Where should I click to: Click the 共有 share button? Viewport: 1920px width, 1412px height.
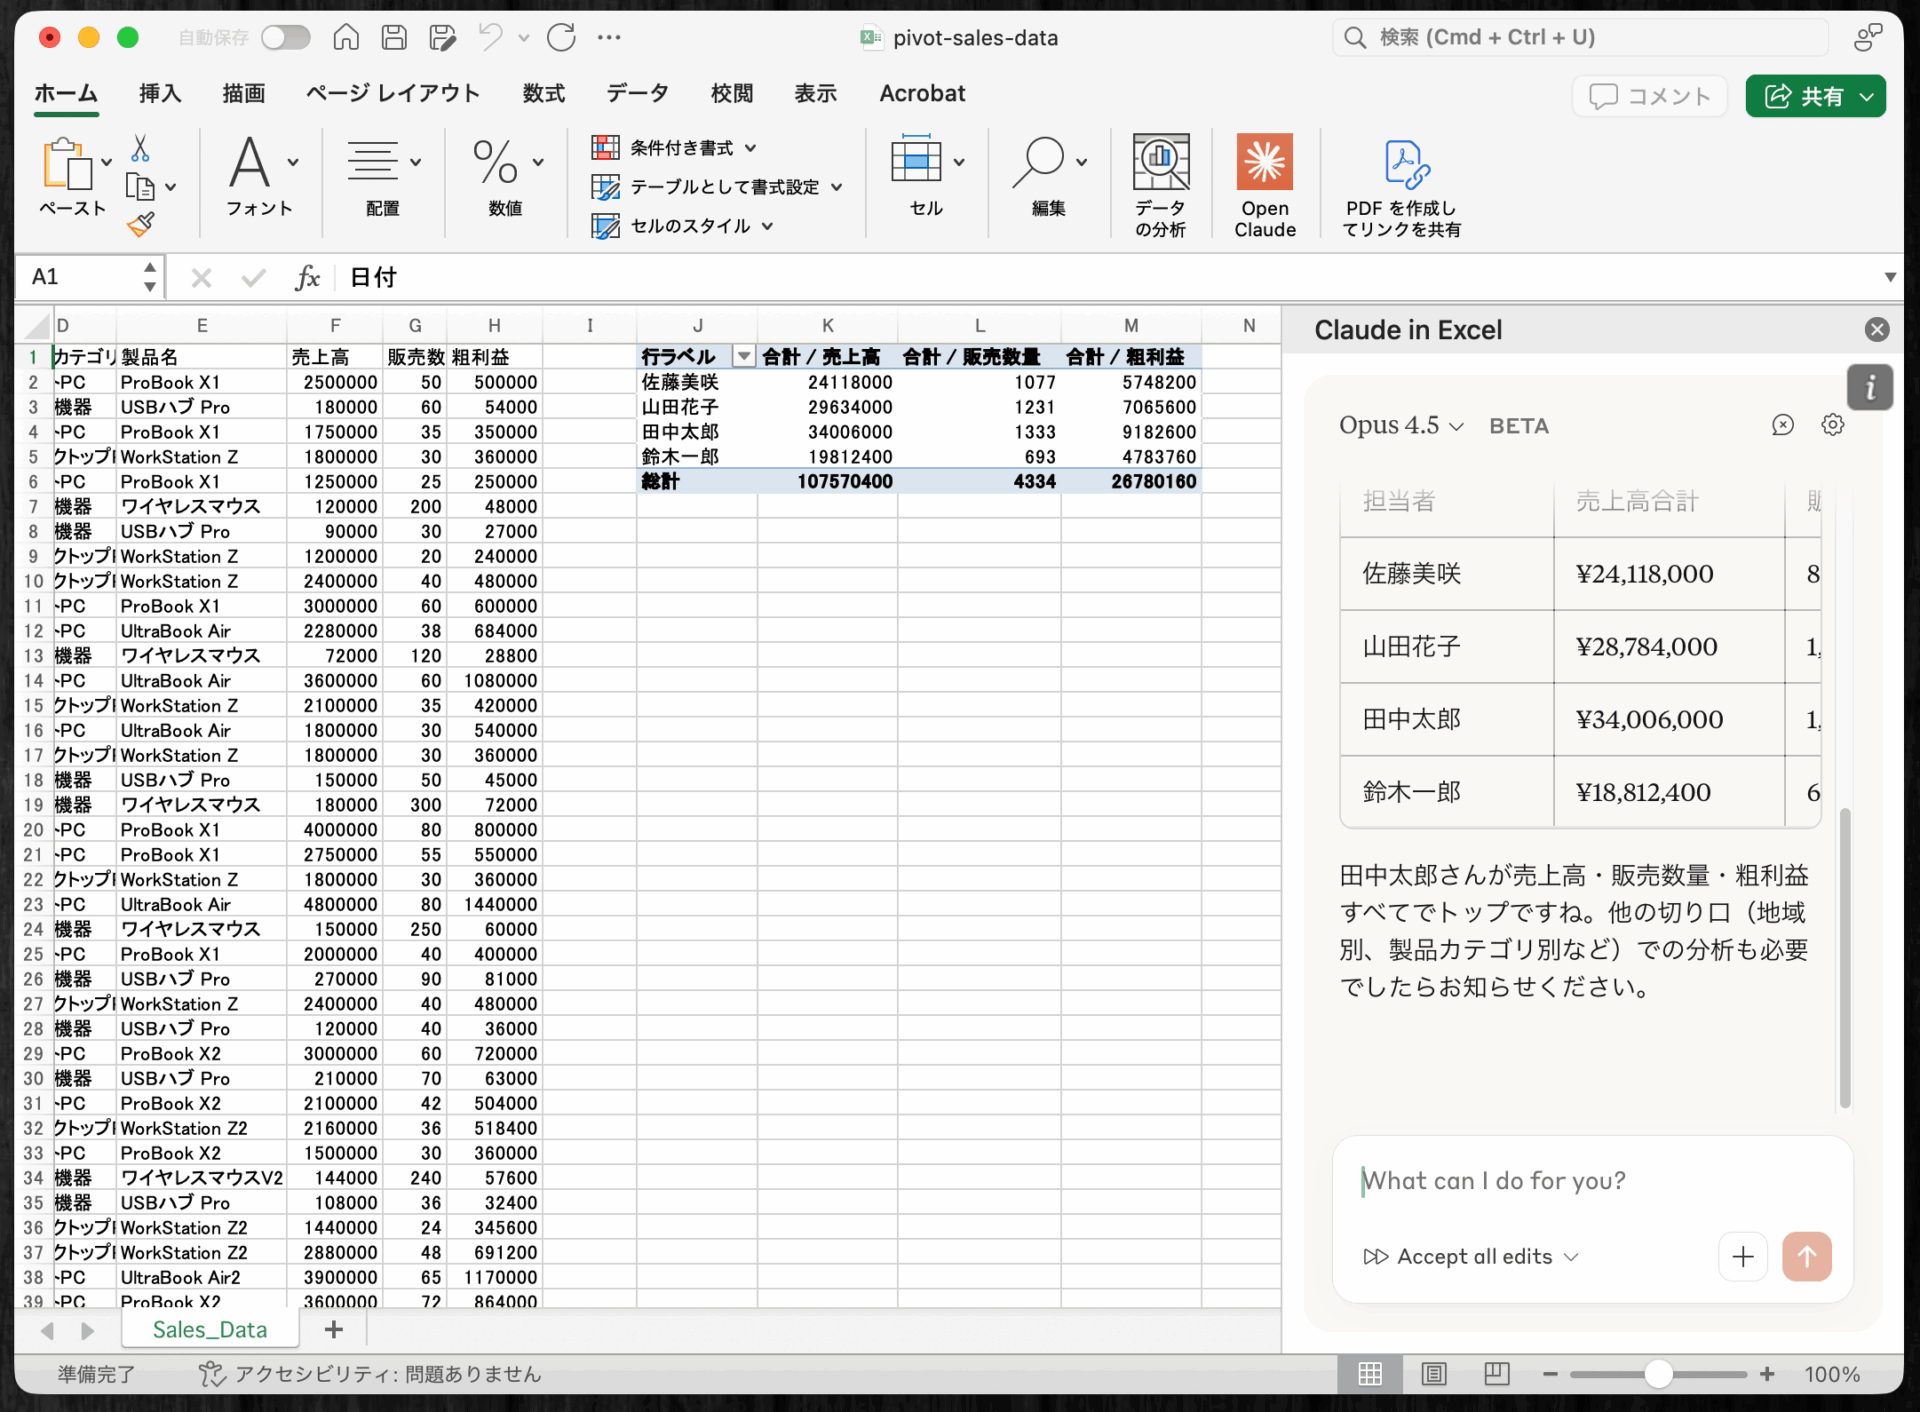pyautogui.click(x=1804, y=96)
